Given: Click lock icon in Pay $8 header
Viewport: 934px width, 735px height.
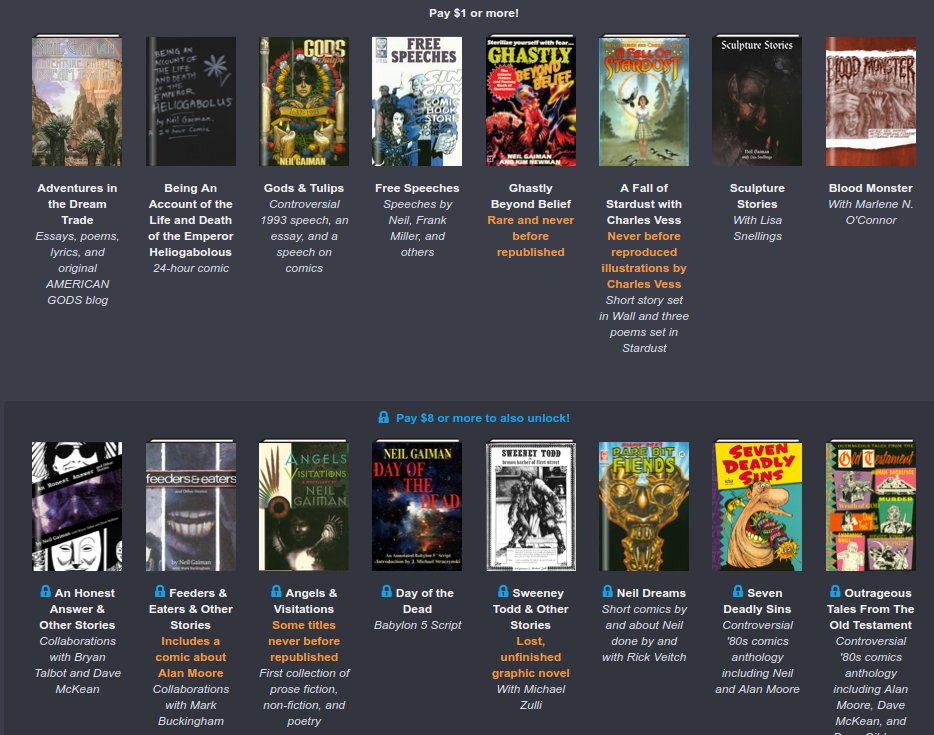Looking at the screenshot, I should coord(384,418).
